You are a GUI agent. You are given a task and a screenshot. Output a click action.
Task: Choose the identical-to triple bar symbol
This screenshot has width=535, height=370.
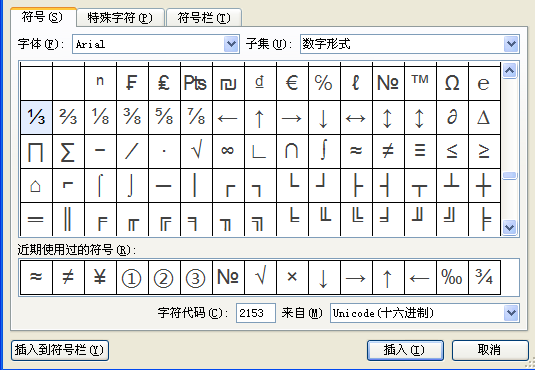point(420,151)
